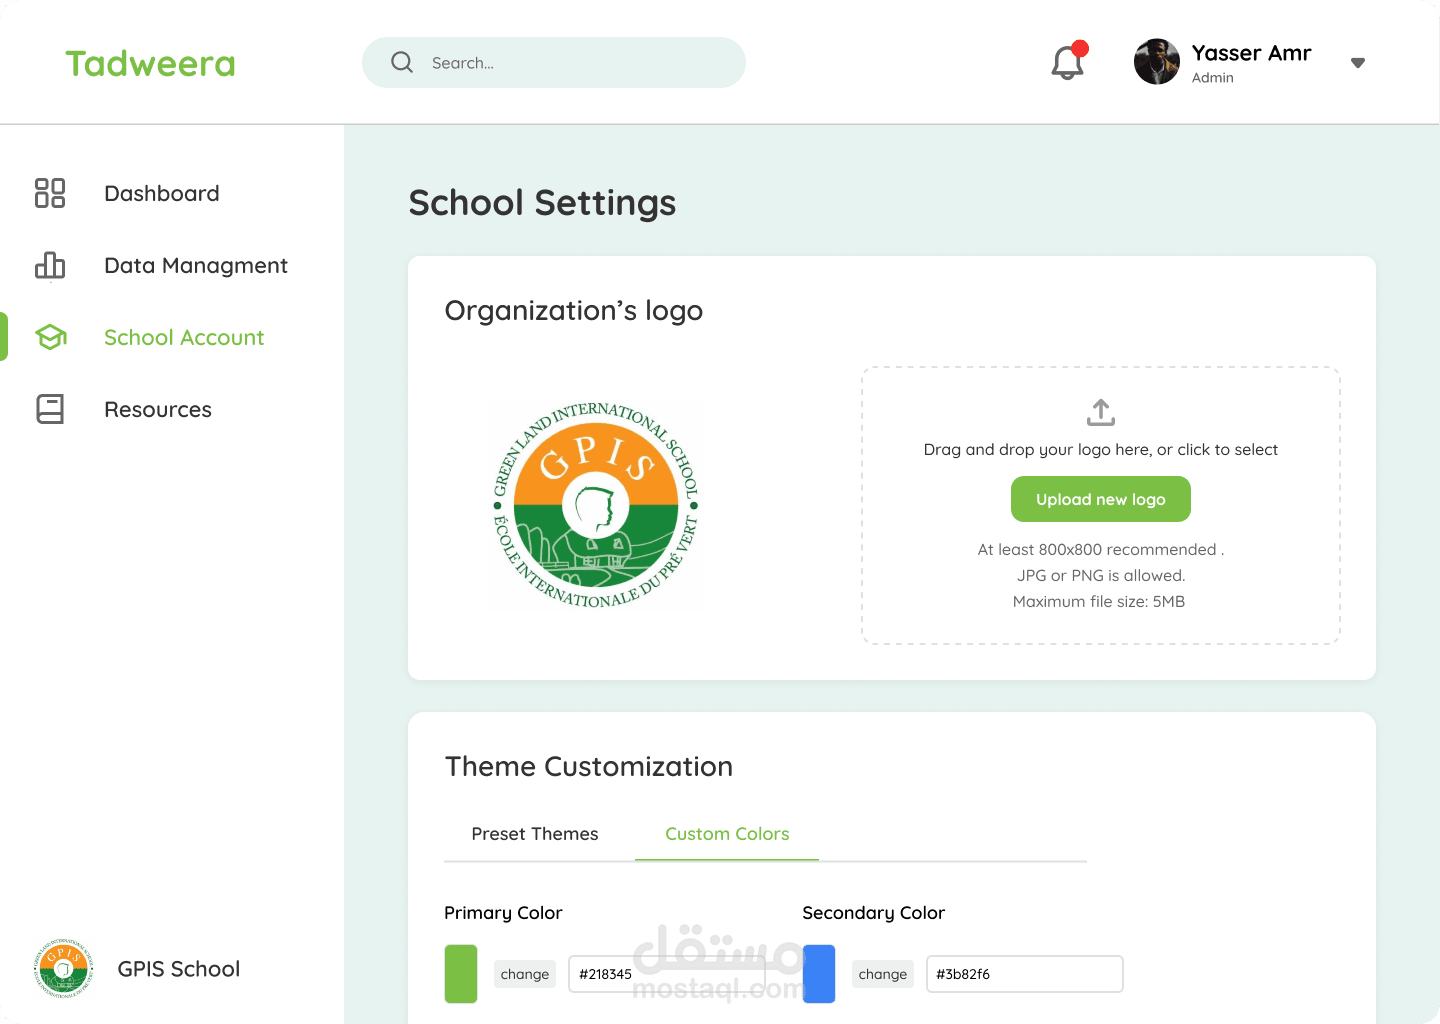Click the Theme Customization heading
Screen dimensions: 1440x1024
point(589,767)
